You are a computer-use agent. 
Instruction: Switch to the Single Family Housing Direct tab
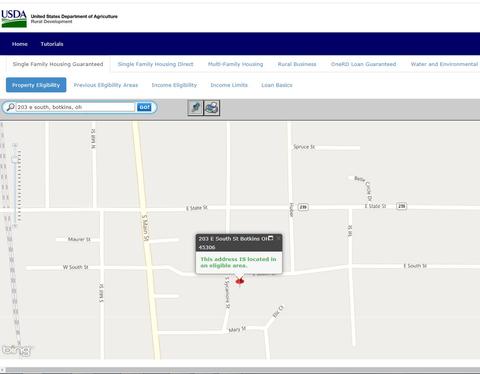point(155,64)
